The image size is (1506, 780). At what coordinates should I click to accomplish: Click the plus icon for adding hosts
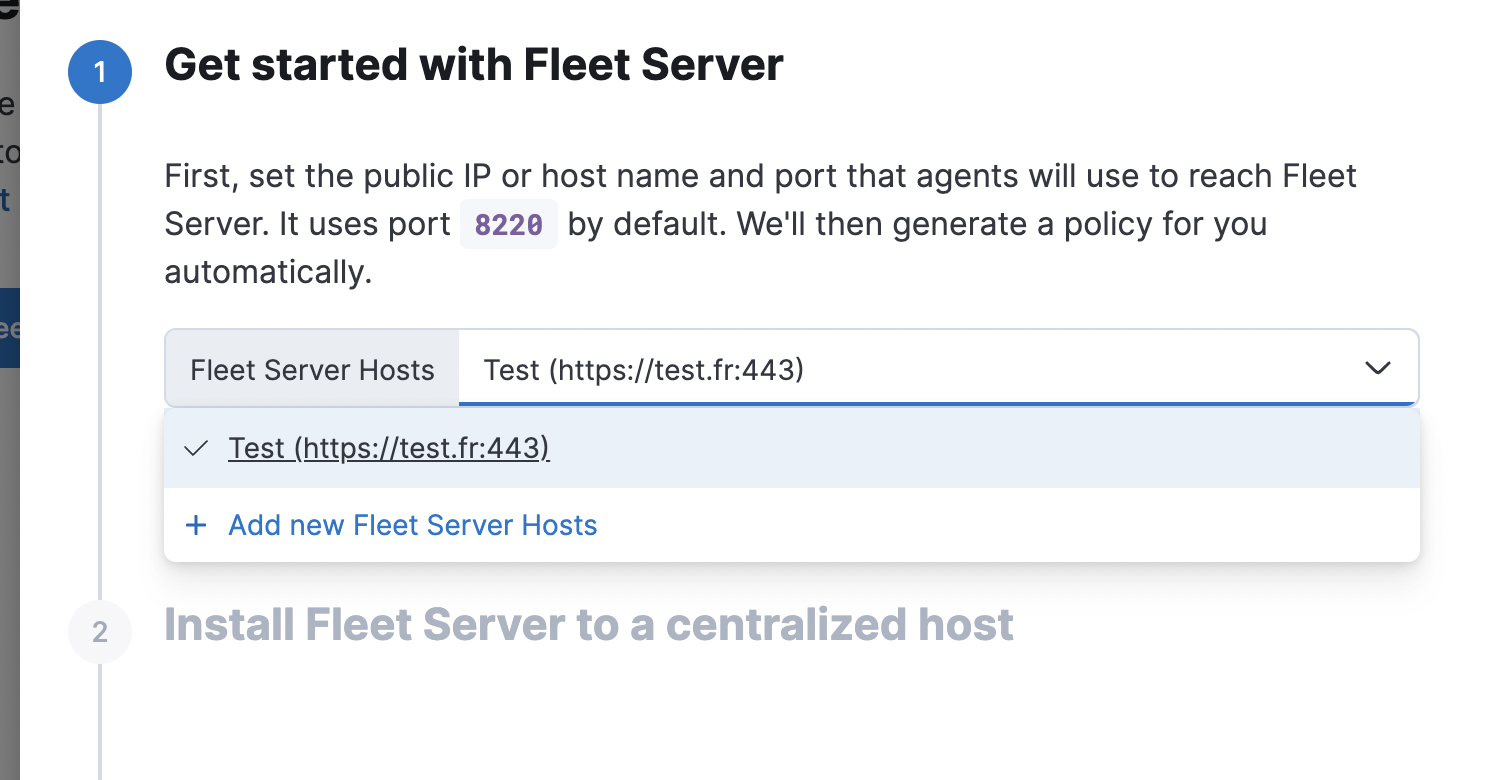[x=196, y=525]
